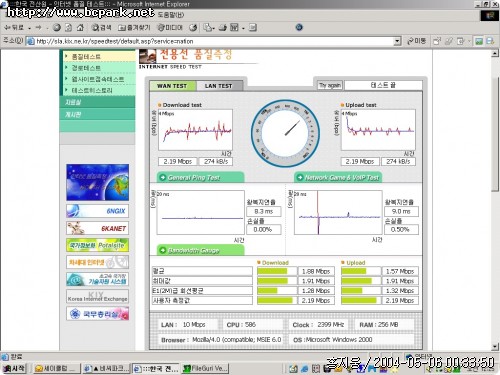Click the 한국 전... IE taskbar button
This screenshot has height=375, width=500.
(156, 368)
